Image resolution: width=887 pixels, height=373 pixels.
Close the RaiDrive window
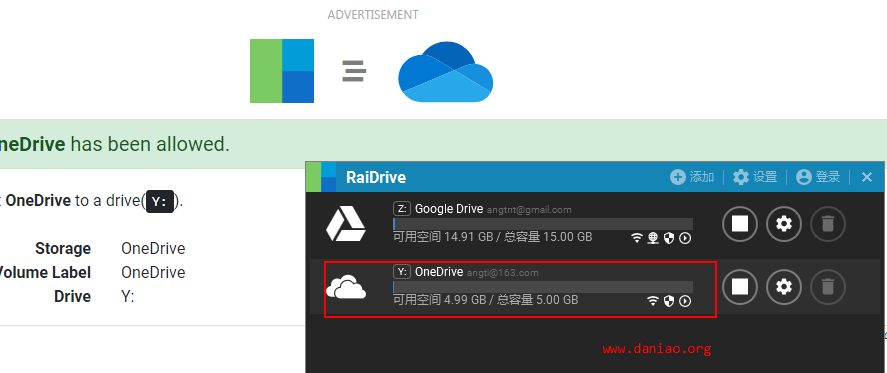tap(867, 177)
